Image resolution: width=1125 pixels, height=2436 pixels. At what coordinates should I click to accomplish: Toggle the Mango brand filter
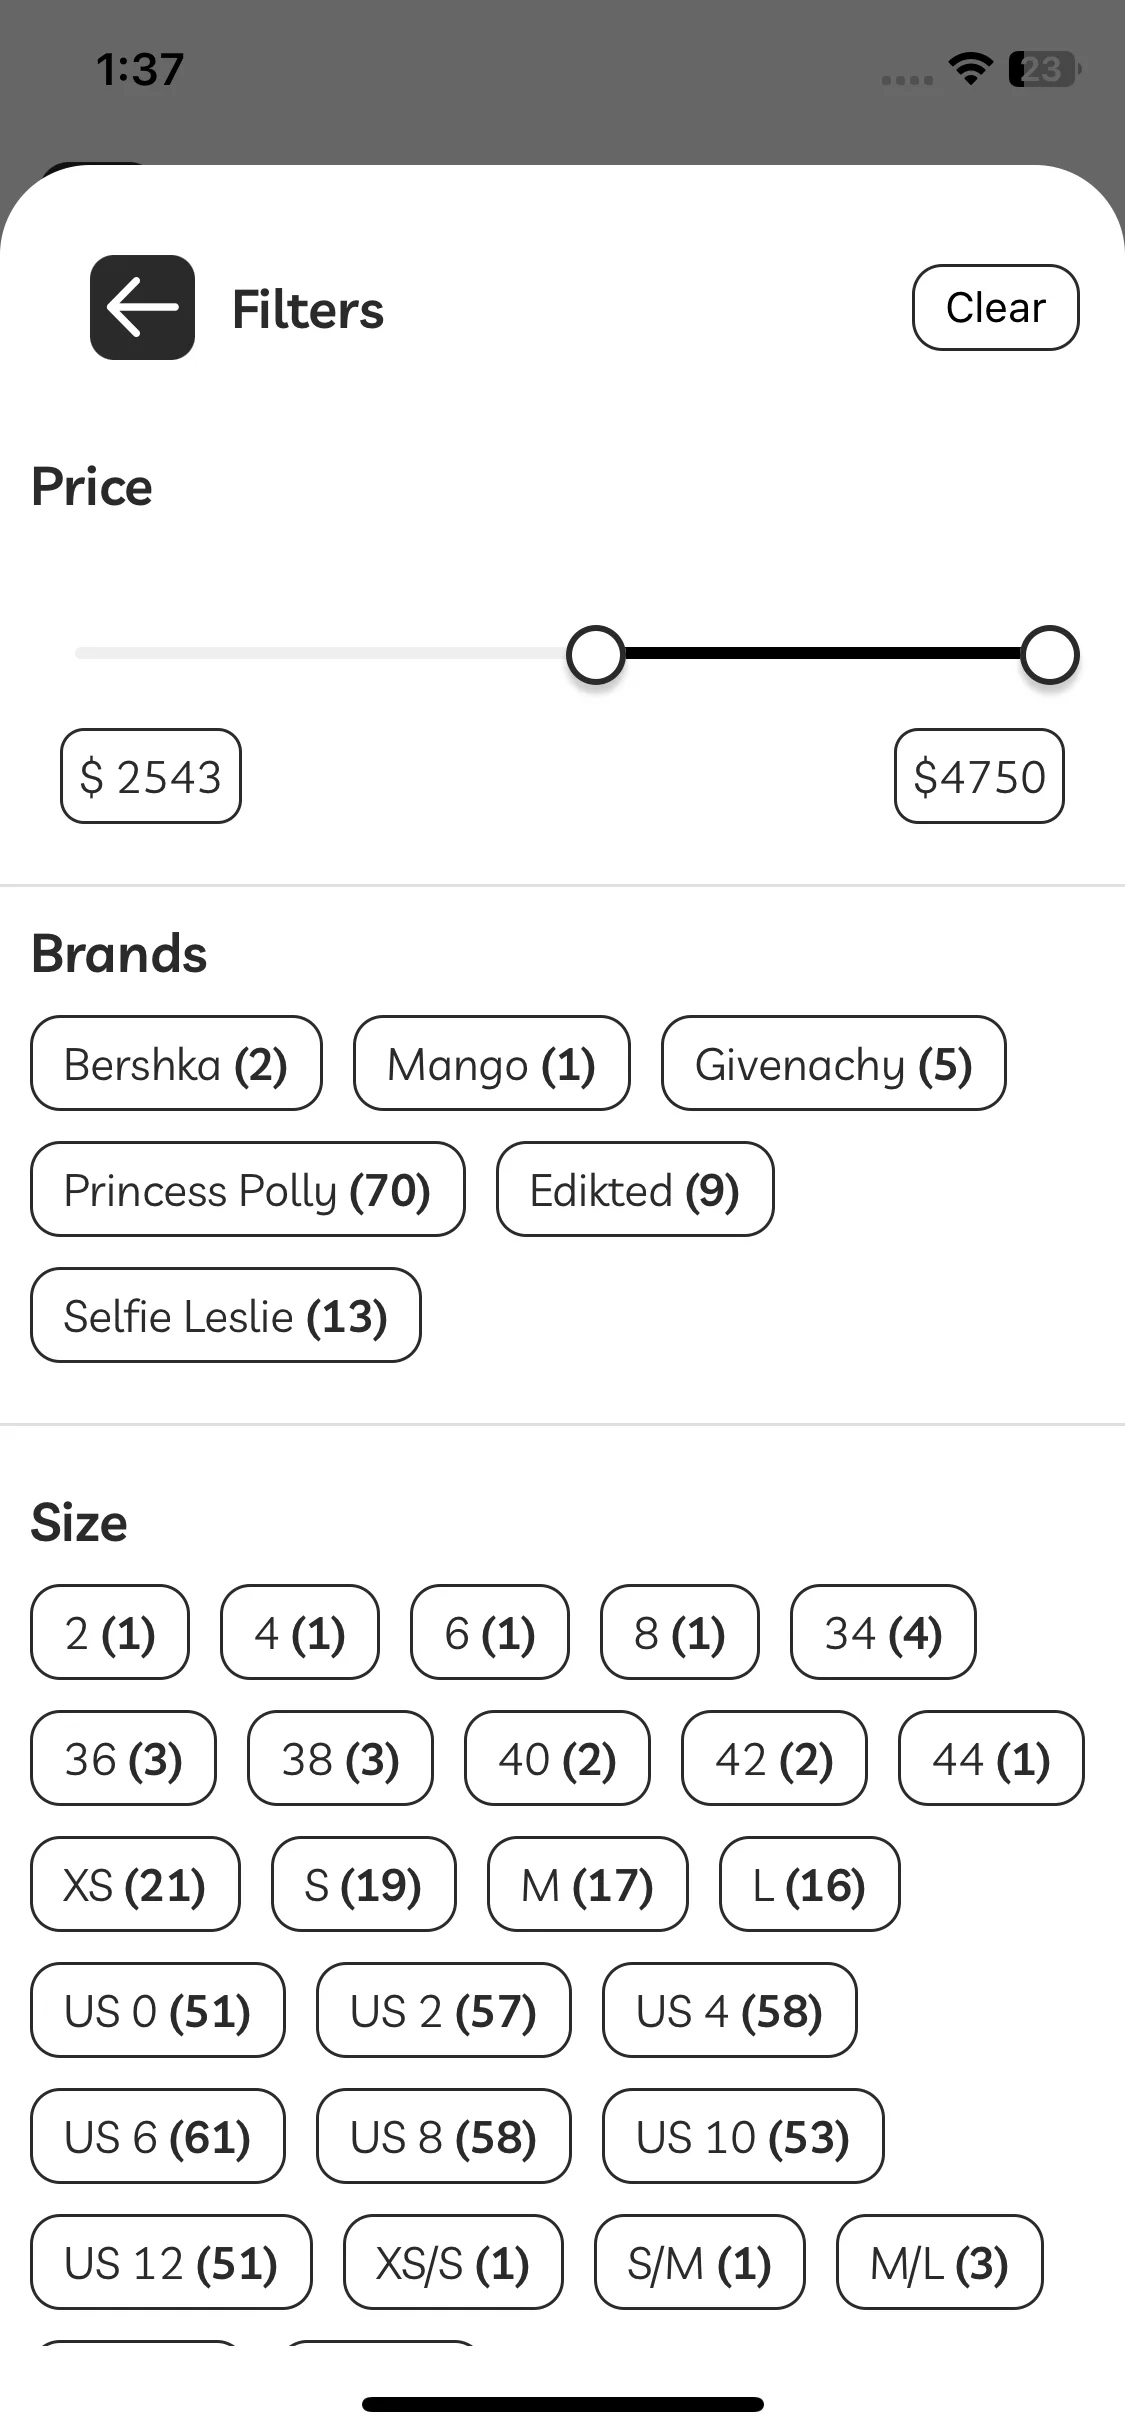click(491, 1063)
